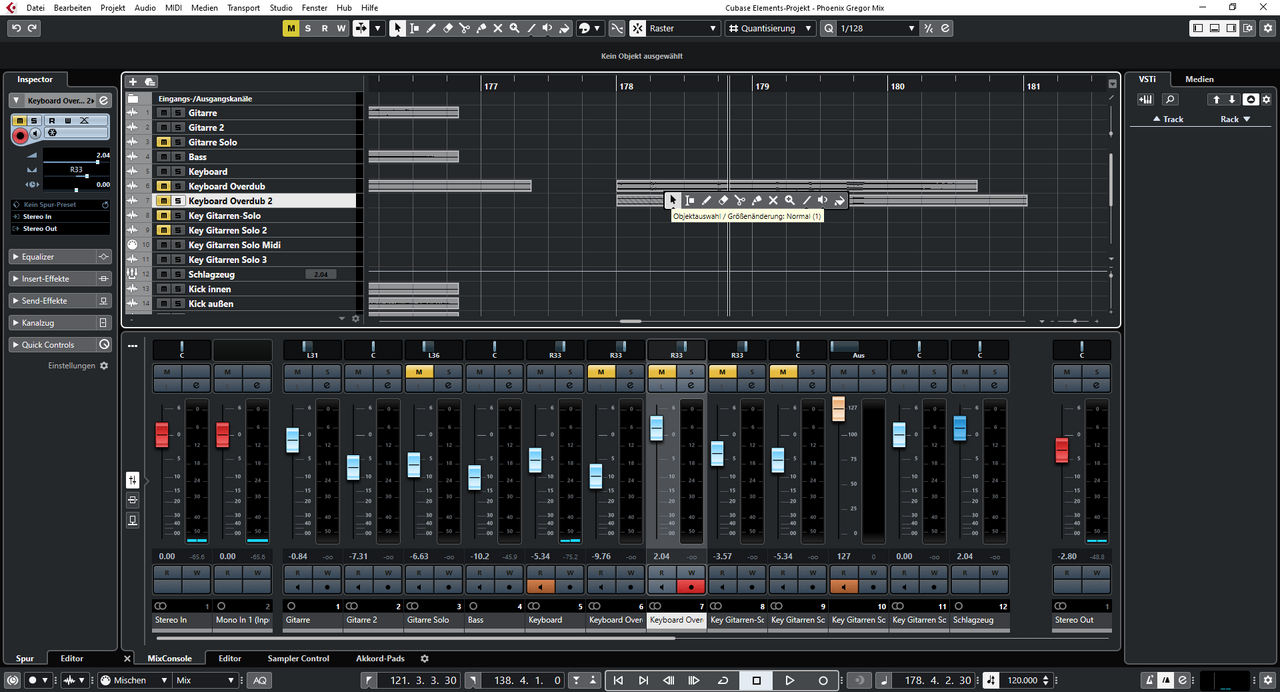This screenshot has width=1280, height=692.
Task: Open the Quantisierung grid type dropdown
Action: [x=768, y=28]
